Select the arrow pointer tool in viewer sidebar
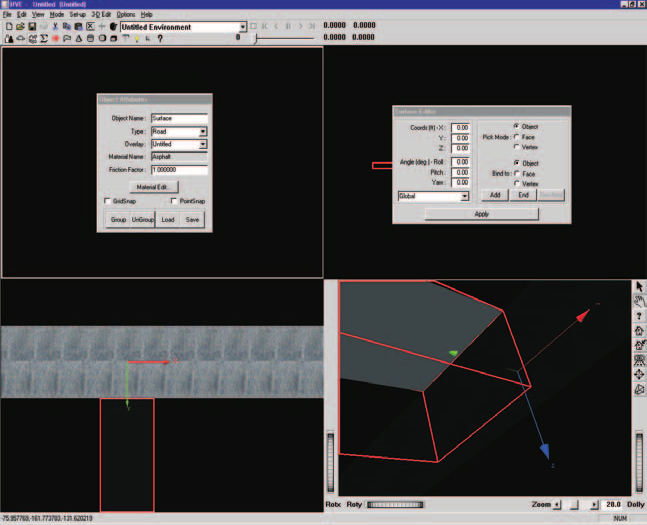647x525 pixels. pos(639,286)
